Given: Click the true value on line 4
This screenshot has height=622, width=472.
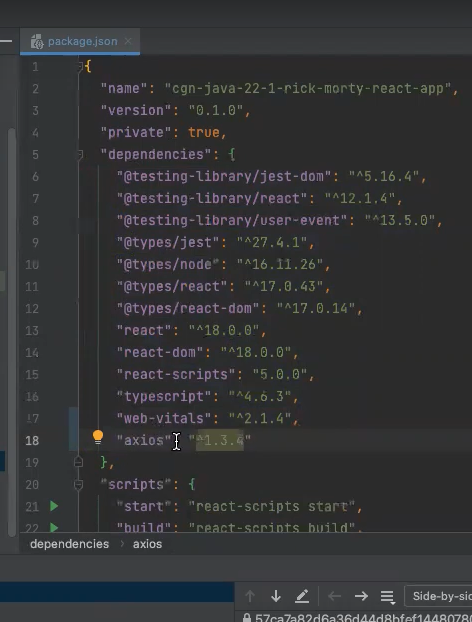Looking at the screenshot, I should tap(203, 132).
